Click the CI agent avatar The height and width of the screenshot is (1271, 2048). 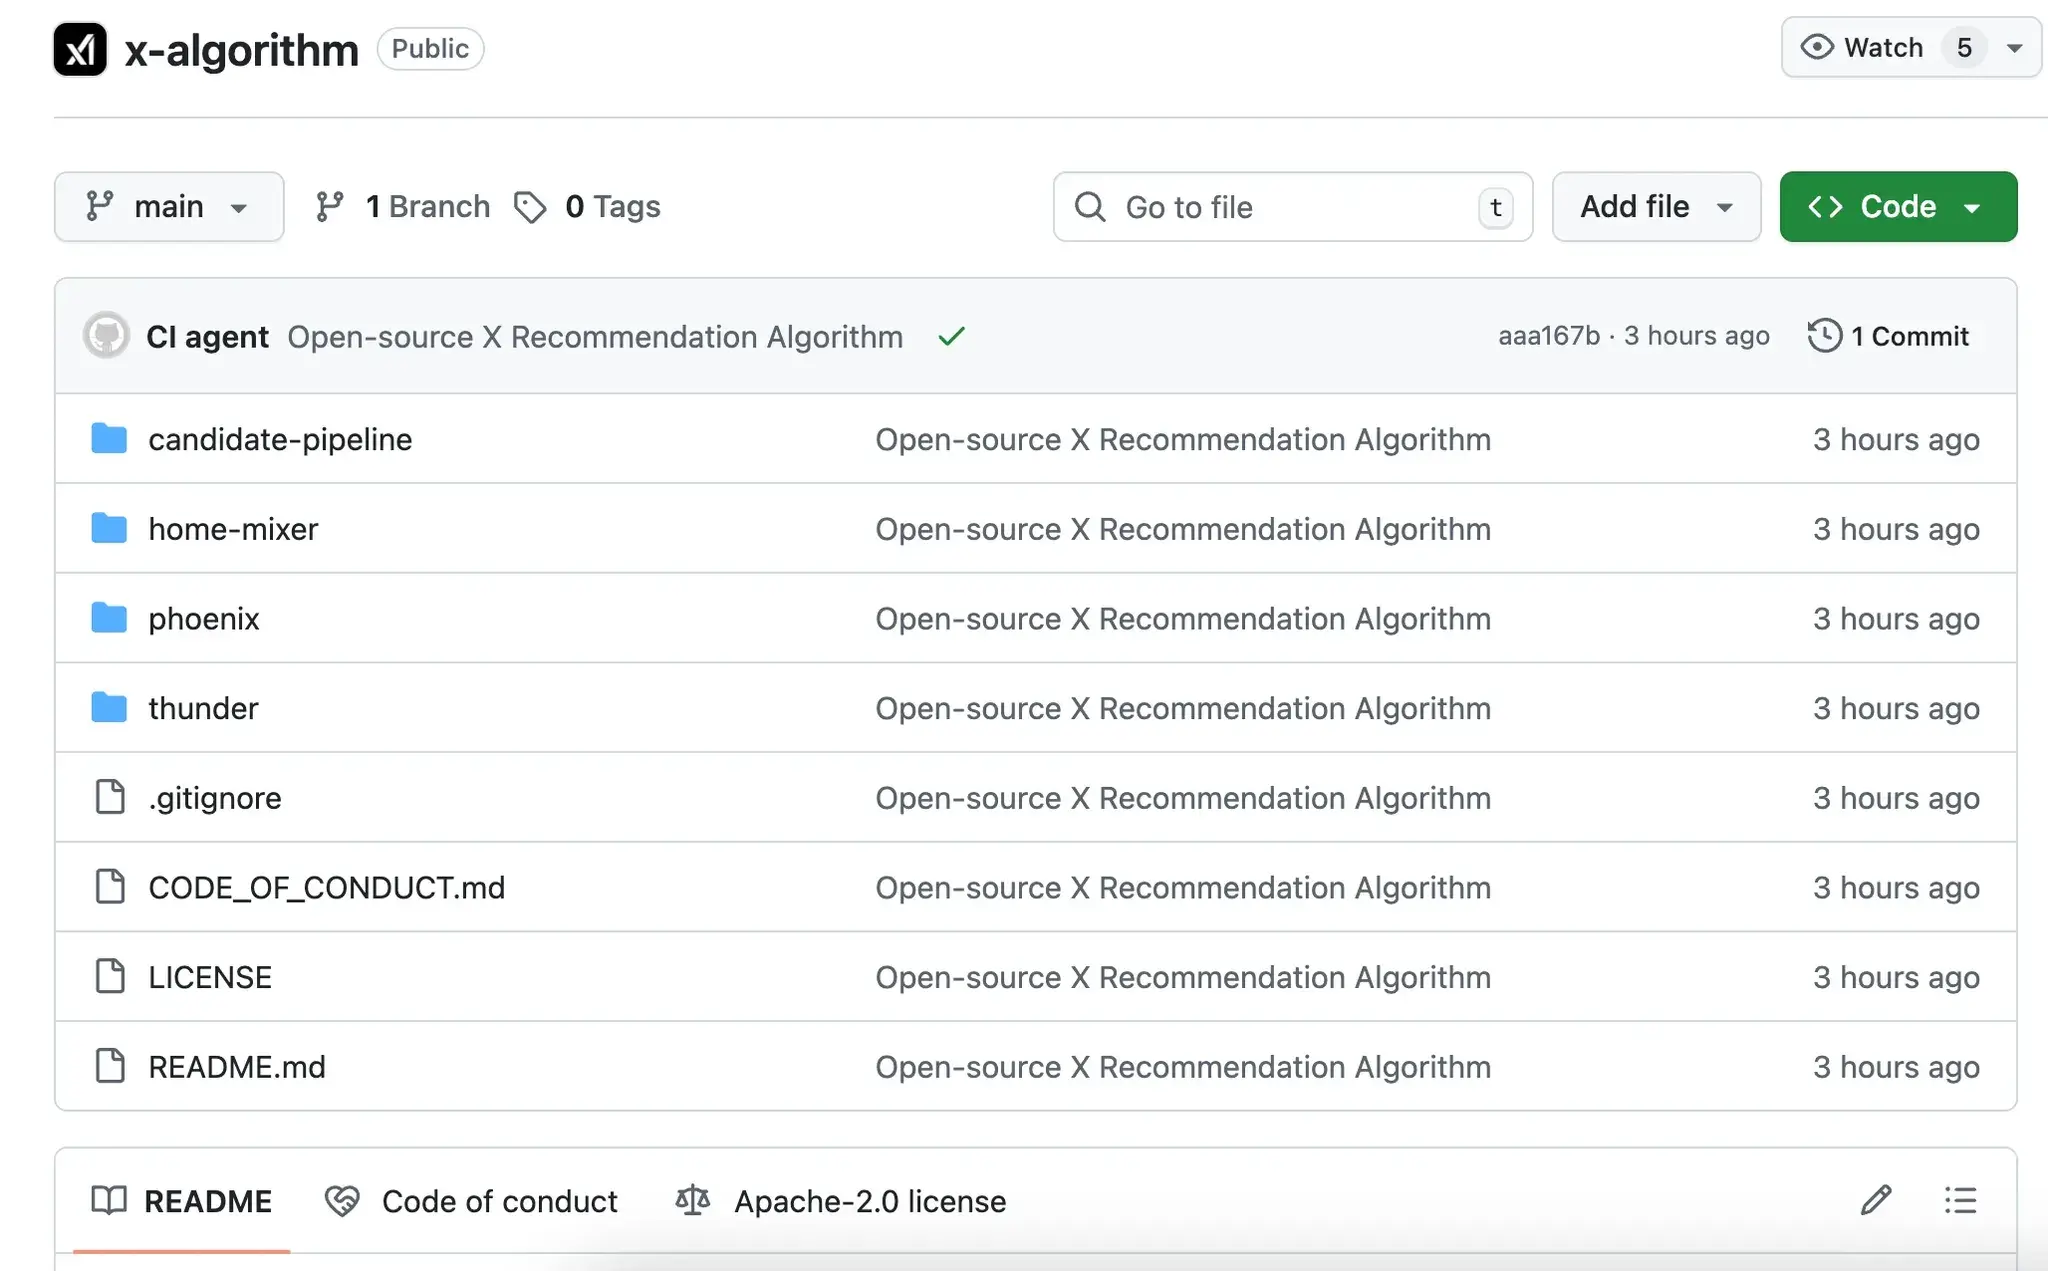click(x=106, y=336)
